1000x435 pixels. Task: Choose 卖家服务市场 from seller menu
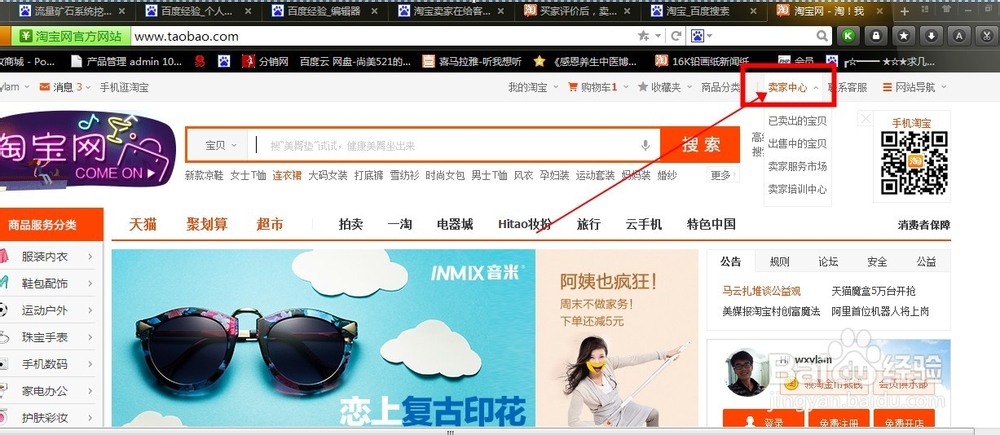coord(797,166)
